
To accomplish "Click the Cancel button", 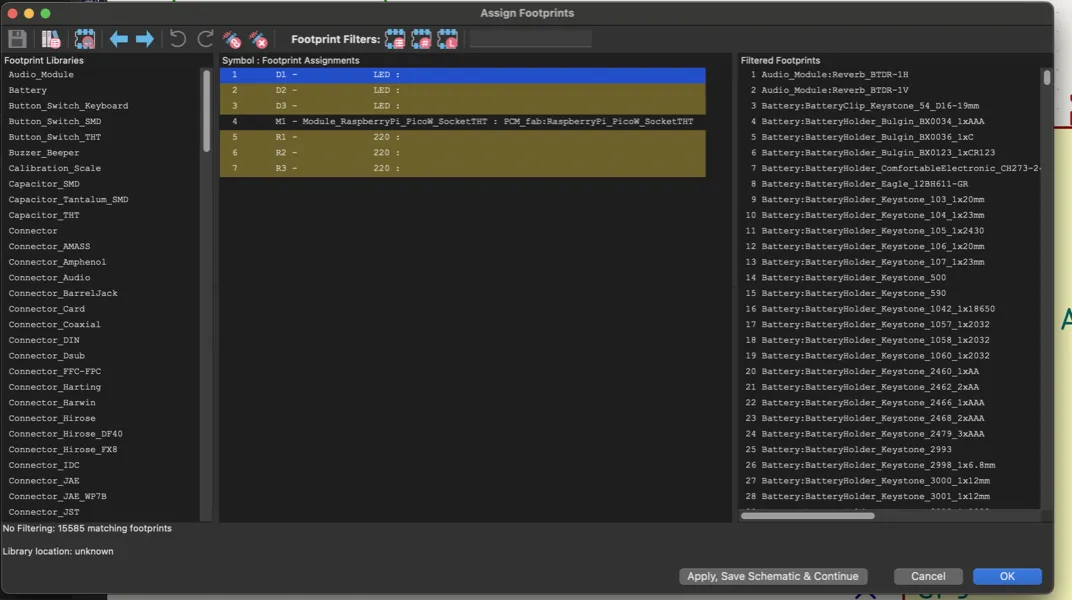I will (928, 576).
